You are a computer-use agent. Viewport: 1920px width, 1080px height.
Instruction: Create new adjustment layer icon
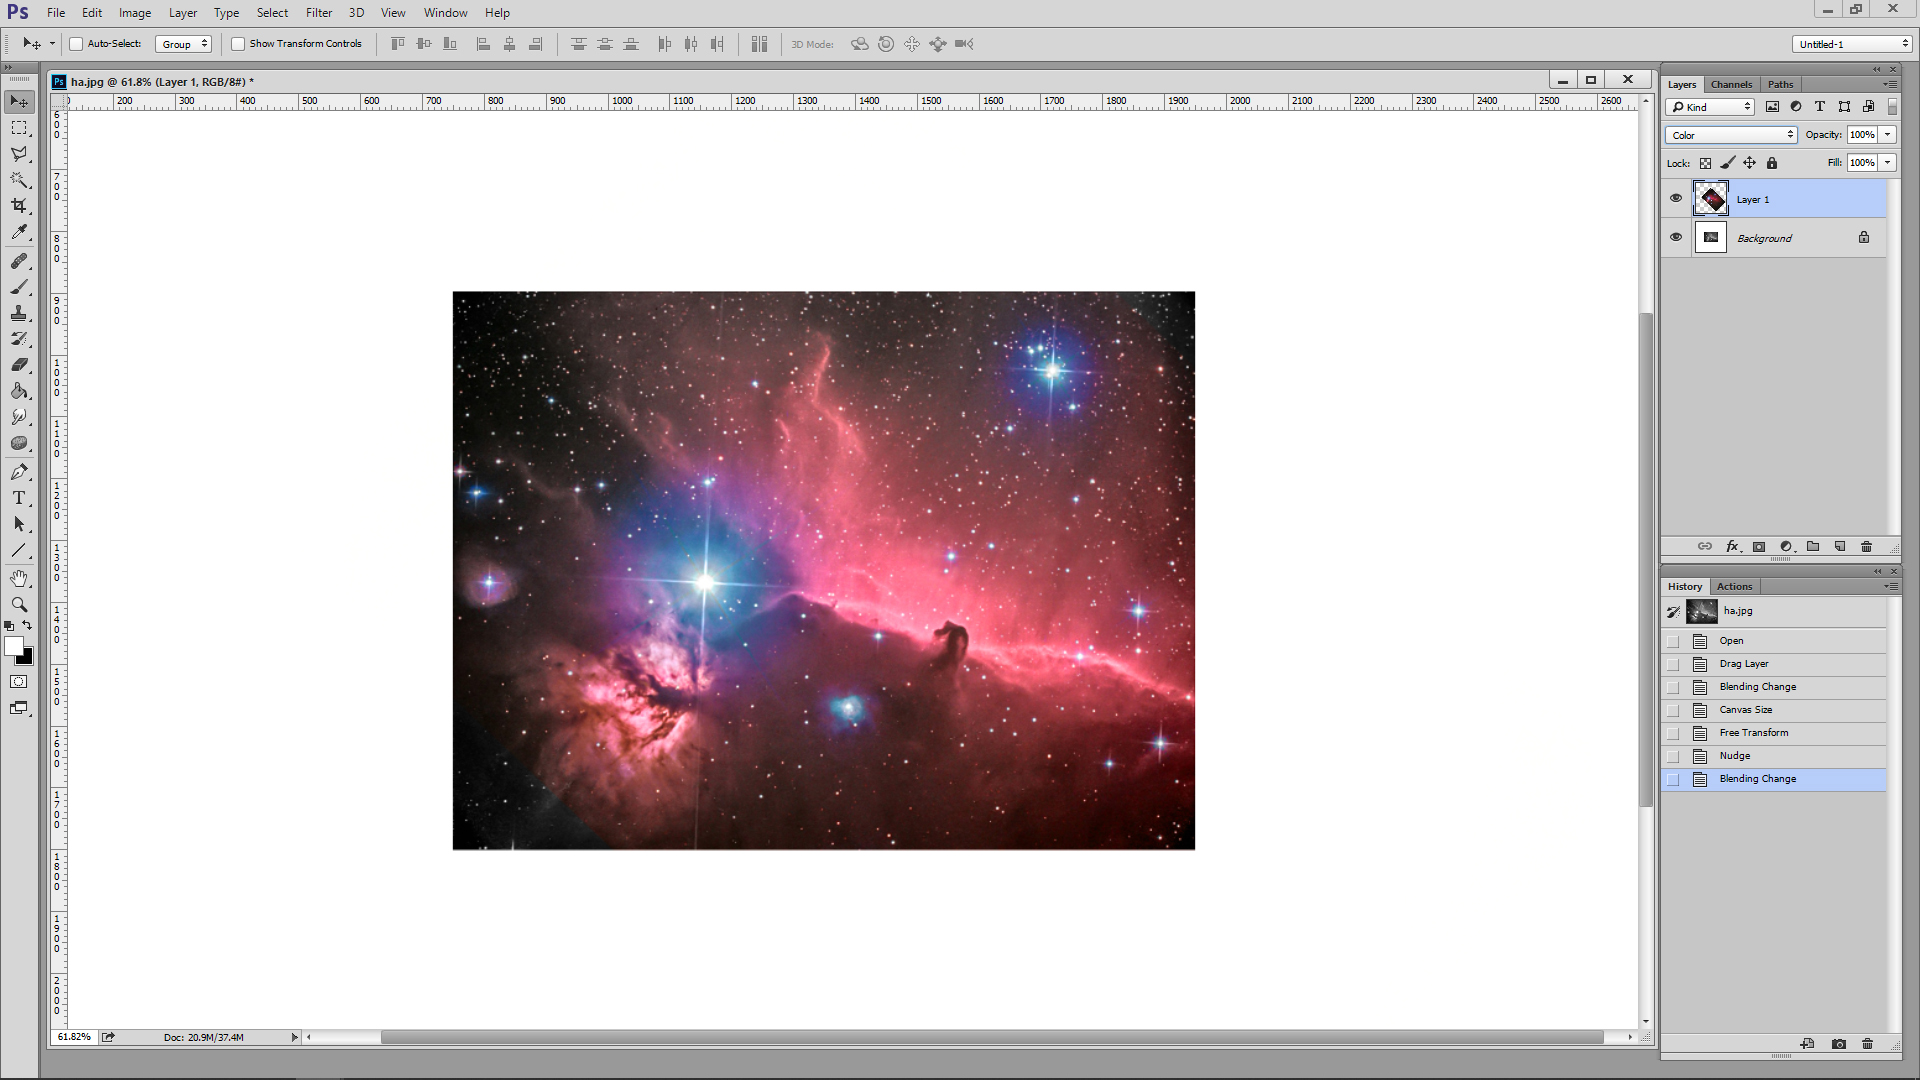click(x=1786, y=547)
